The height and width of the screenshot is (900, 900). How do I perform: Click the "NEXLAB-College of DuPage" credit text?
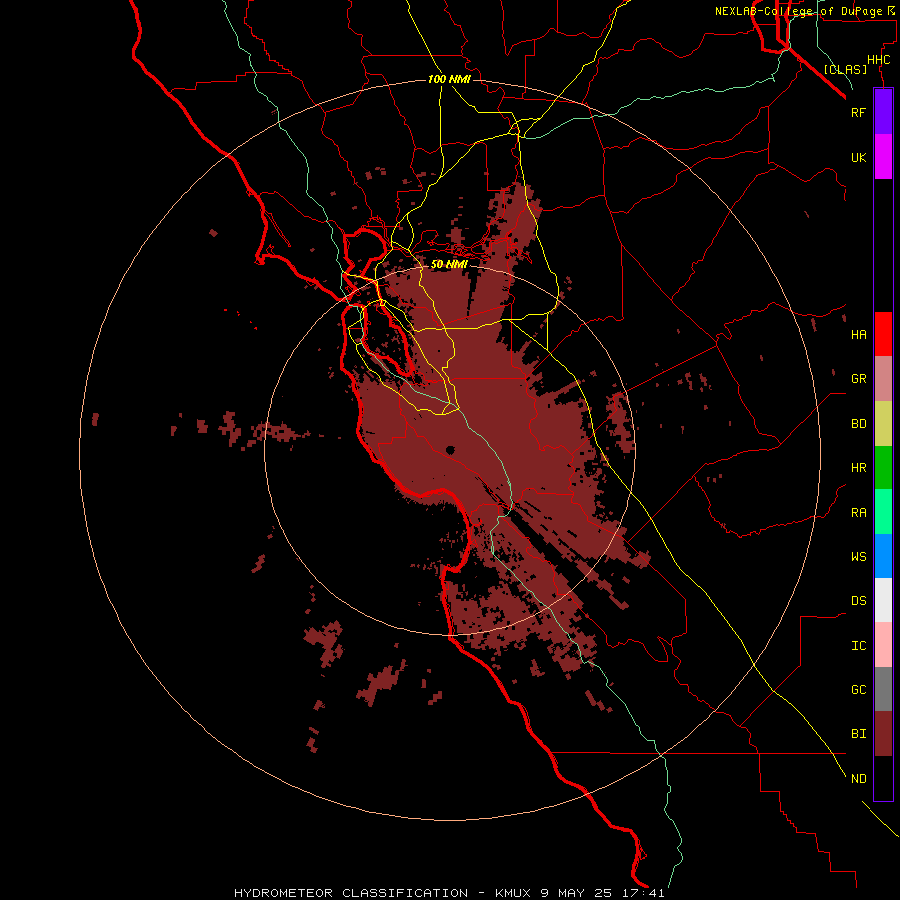coord(798,11)
